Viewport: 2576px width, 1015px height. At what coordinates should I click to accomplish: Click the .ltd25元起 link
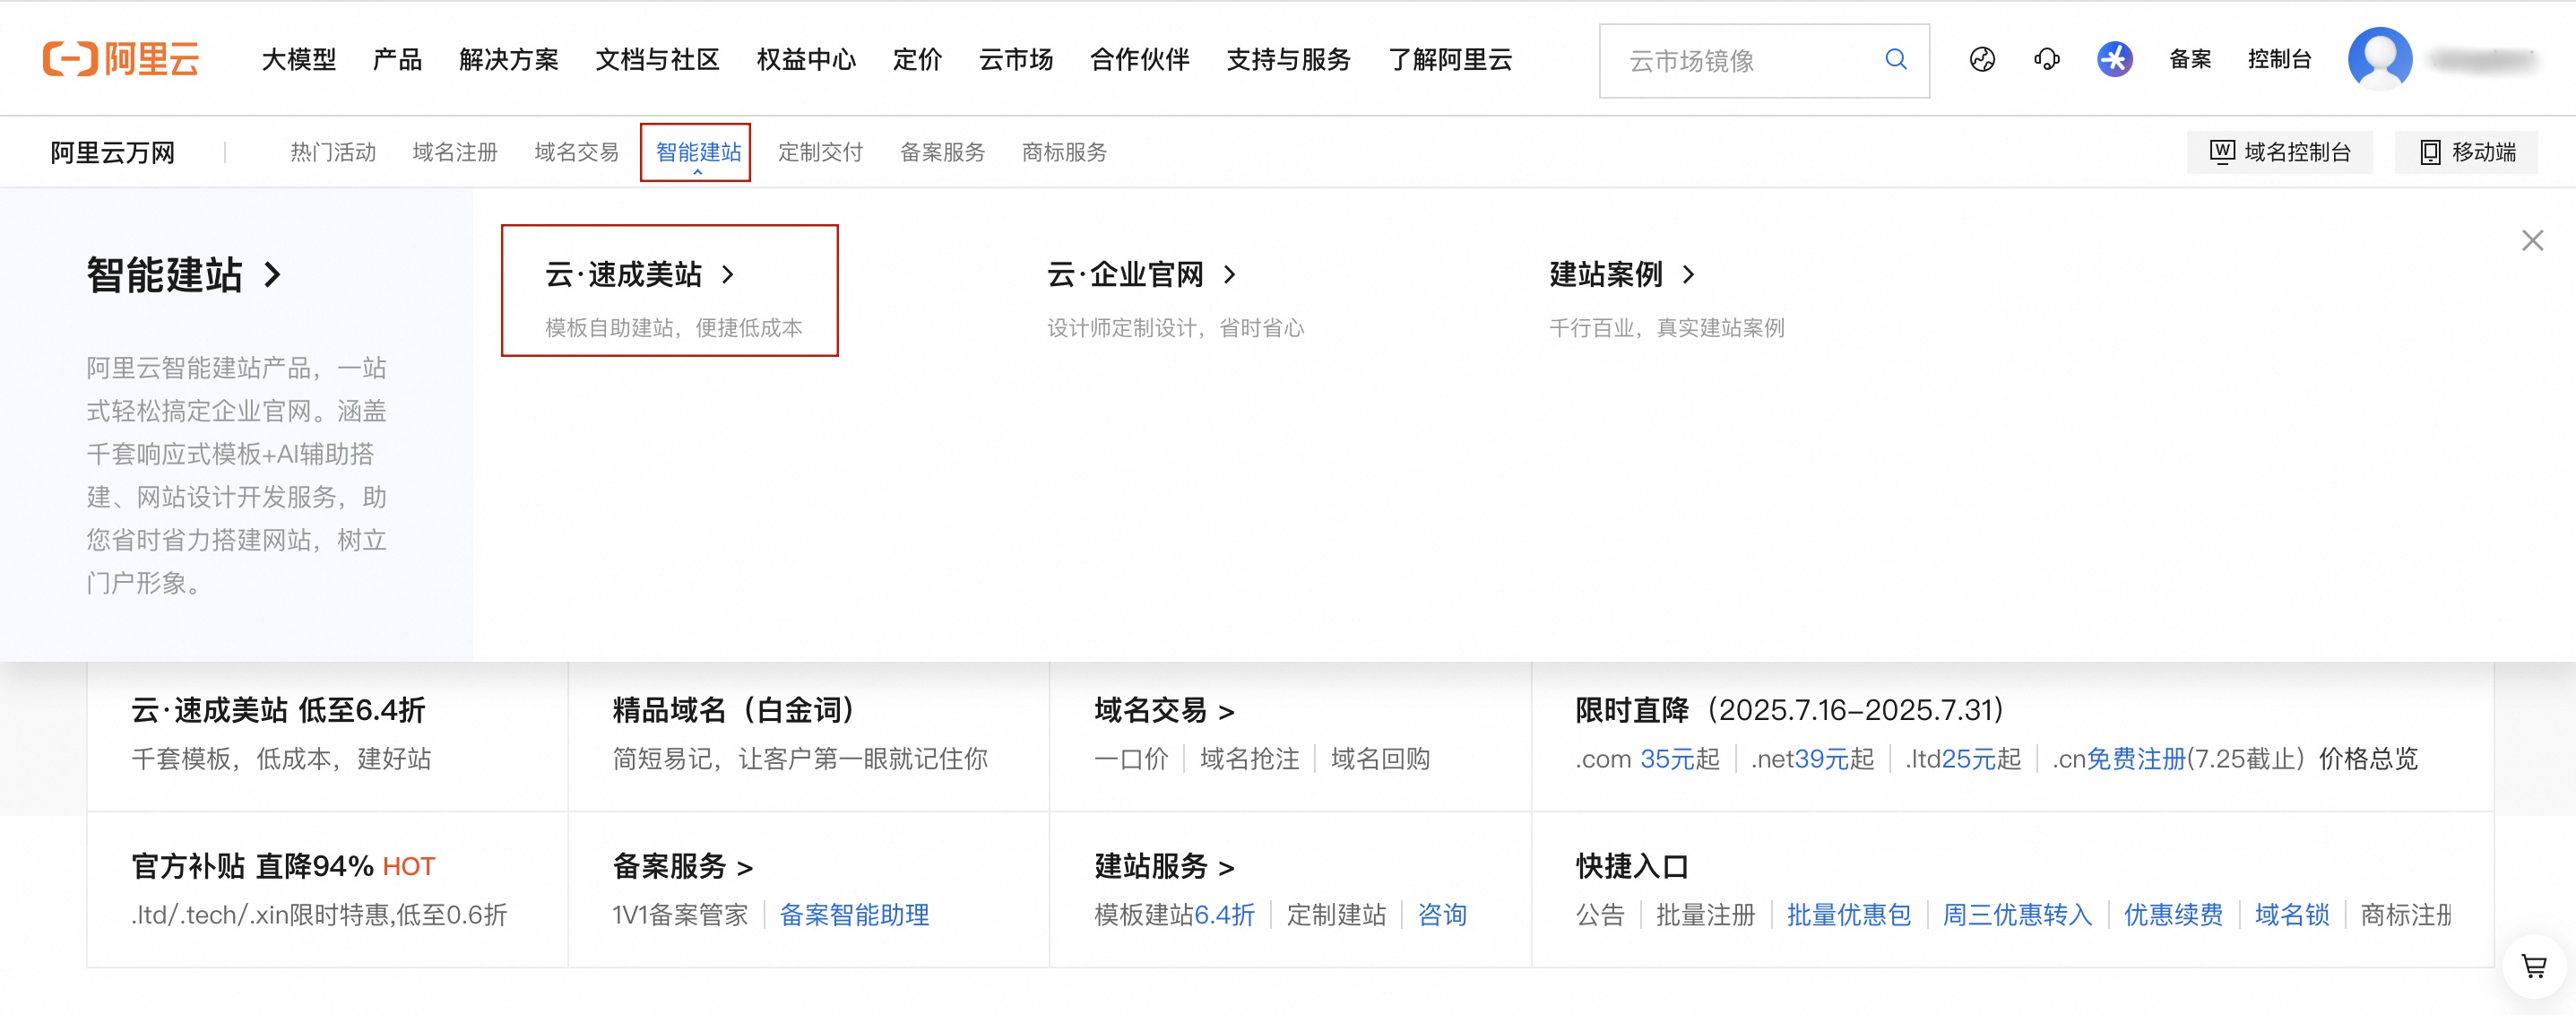pos(1963,759)
